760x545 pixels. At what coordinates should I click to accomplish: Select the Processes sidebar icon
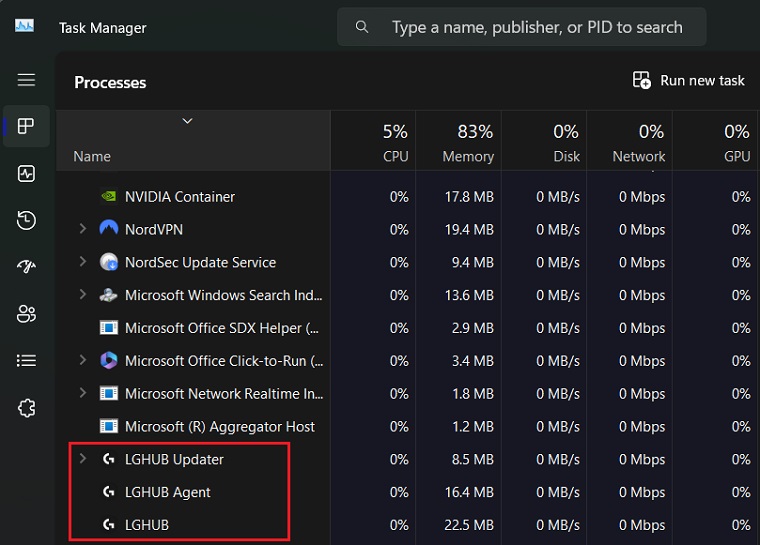tap(26, 126)
